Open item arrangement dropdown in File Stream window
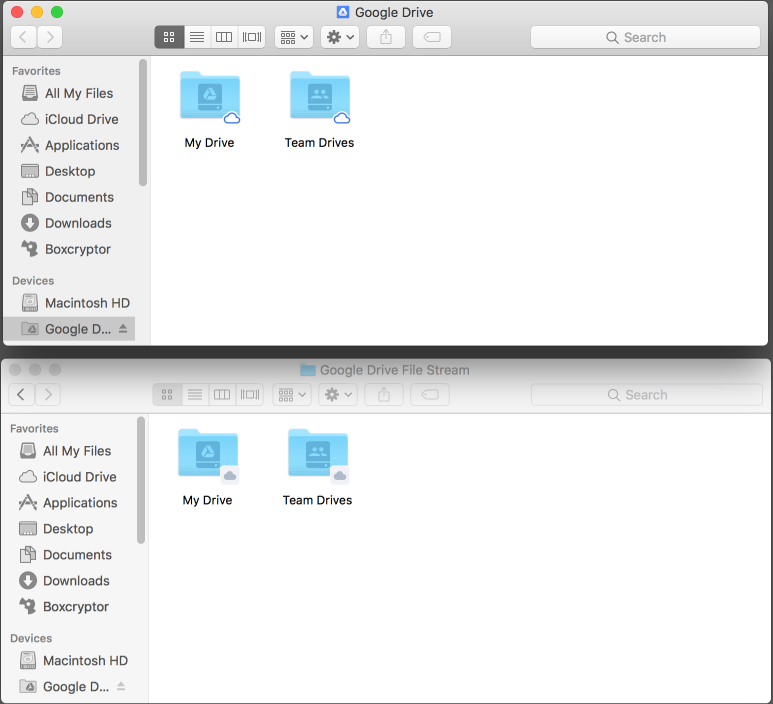 (292, 394)
